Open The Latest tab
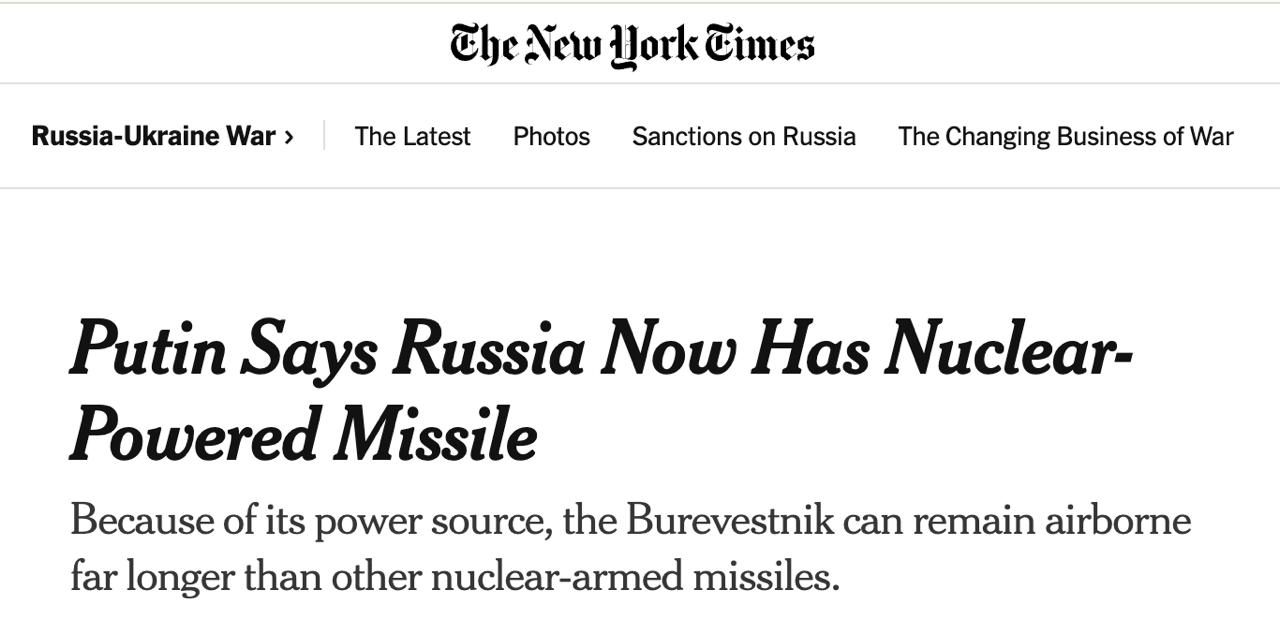Image resolution: width=1280 pixels, height=635 pixels. [412, 136]
